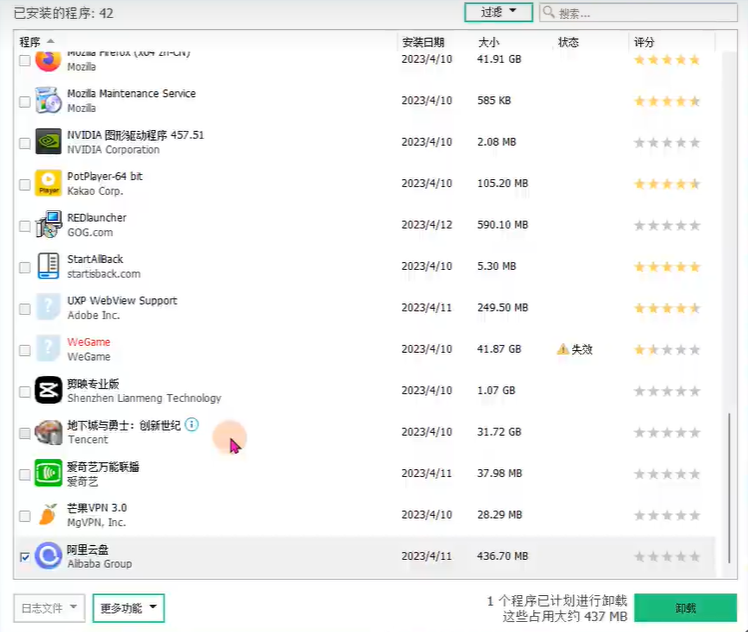
Task: Sort by 评分 column header
Action: point(644,42)
